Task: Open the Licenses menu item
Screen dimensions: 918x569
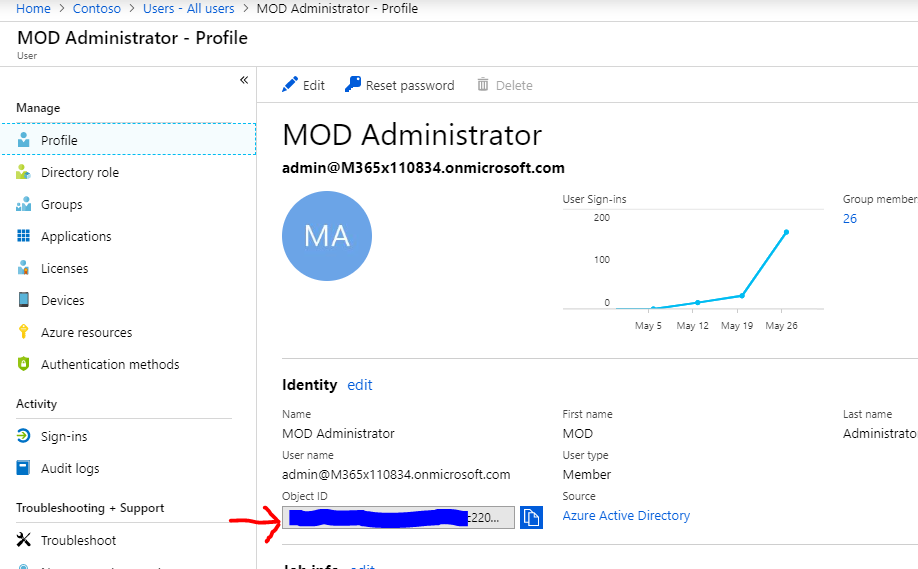Action: click(64, 268)
